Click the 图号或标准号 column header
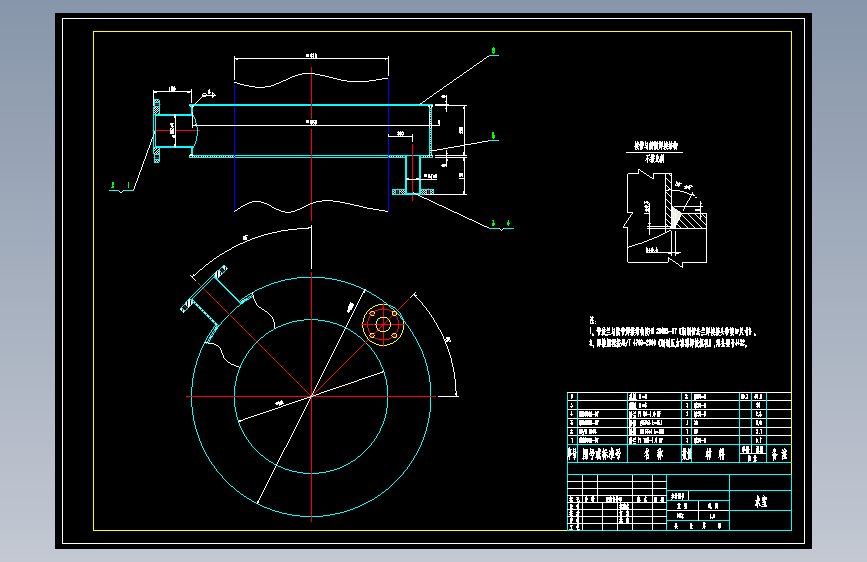Image resolution: width=867 pixels, height=562 pixels. click(x=602, y=455)
